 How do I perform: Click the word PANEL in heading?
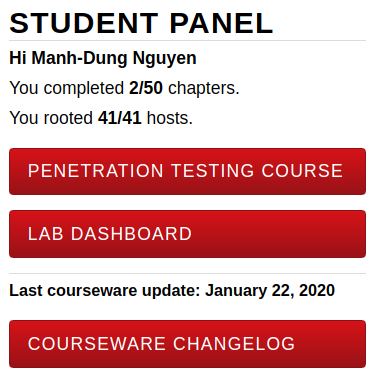point(222,23)
